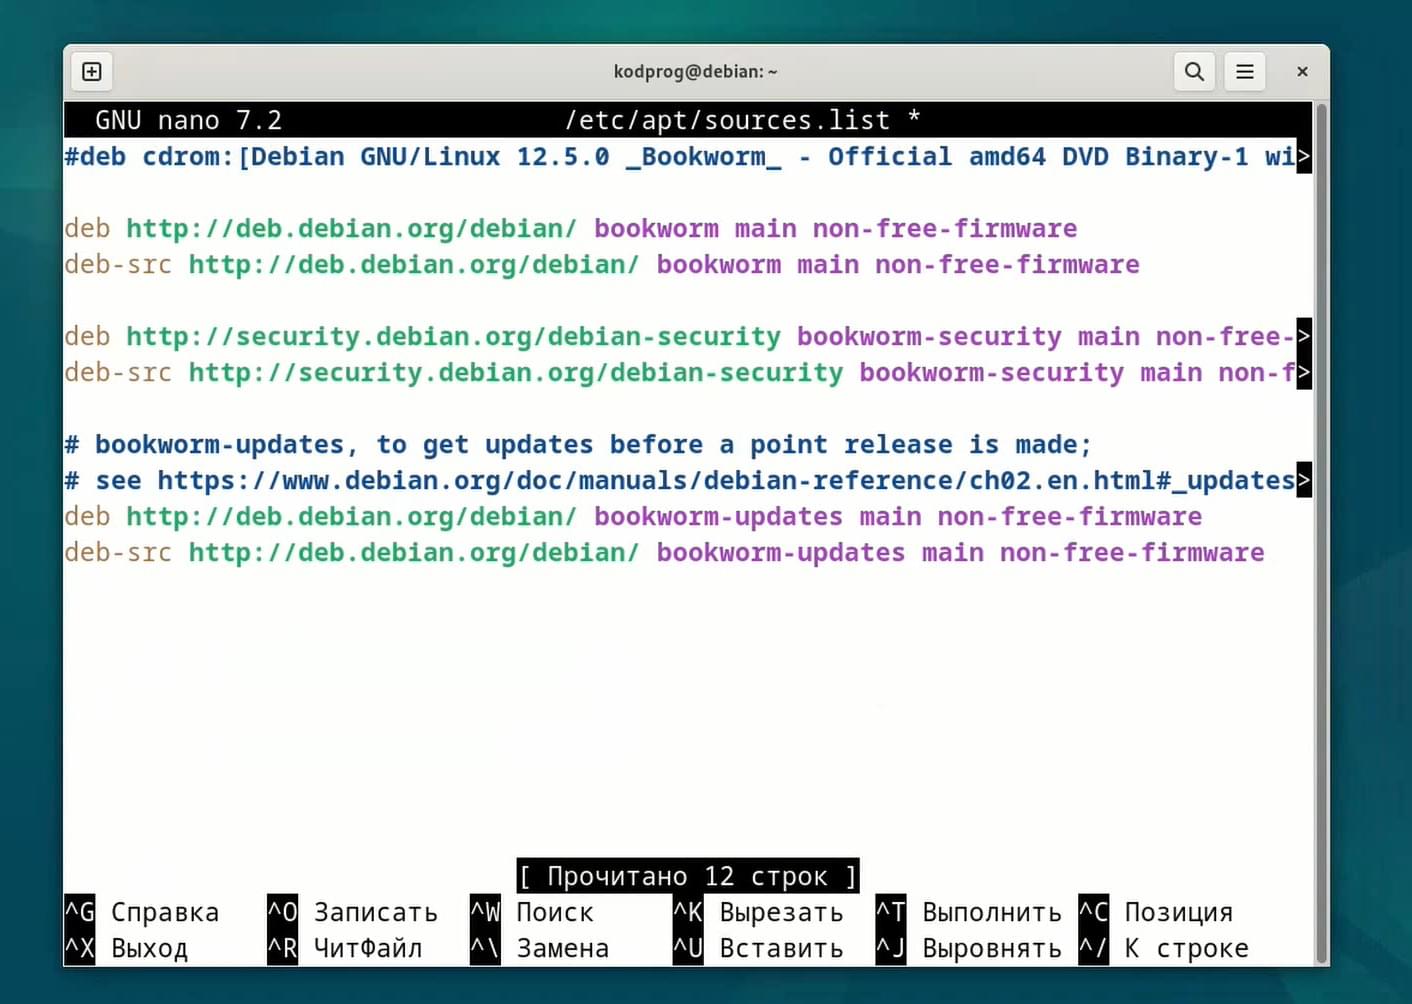Image resolution: width=1412 pixels, height=1004 pixels.
Task: Click the ^G Справка shortcut
Action: point(142,912)
